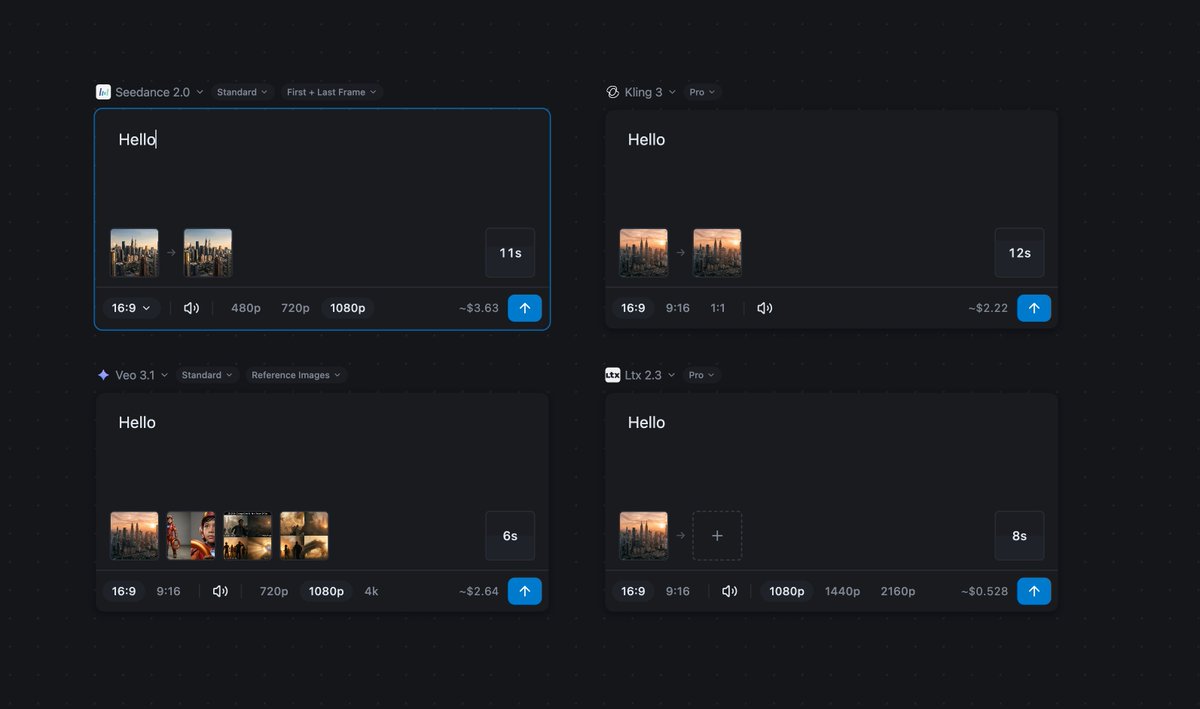Click the fourth Veo reference image thumbnail
Image resolution: width=1200 pixels, height=709 pixels.
[x=304, y=536]
